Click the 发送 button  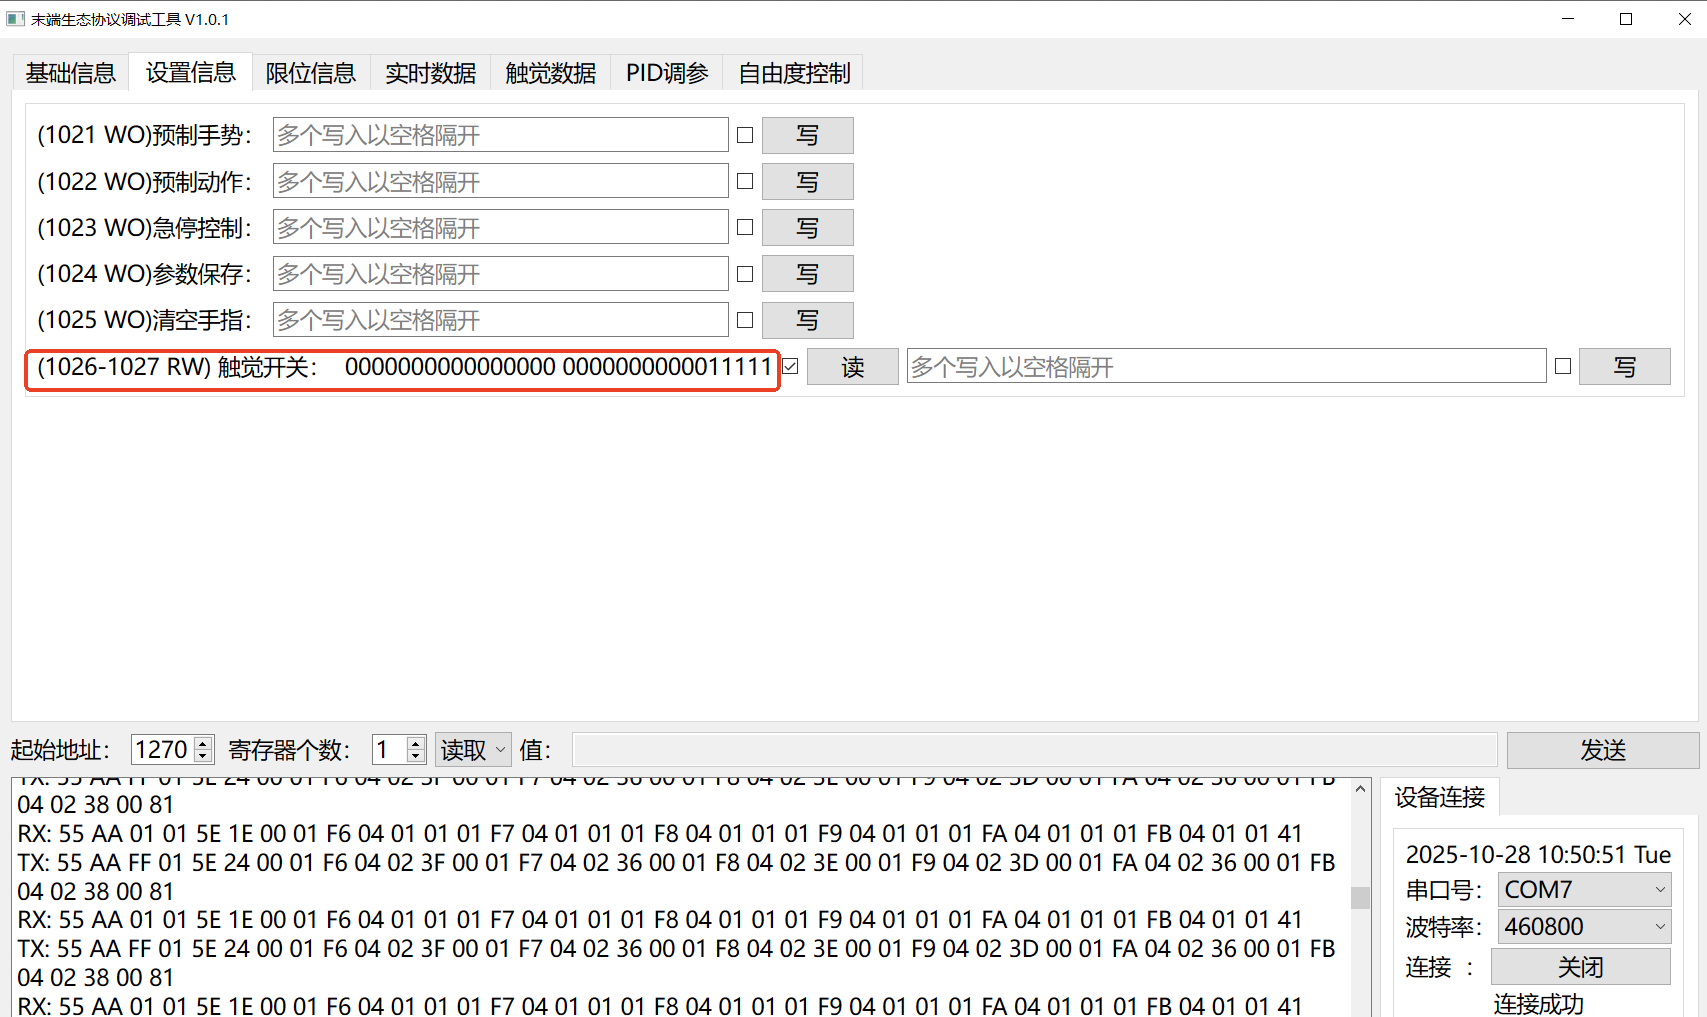(x=1601, y=749)
